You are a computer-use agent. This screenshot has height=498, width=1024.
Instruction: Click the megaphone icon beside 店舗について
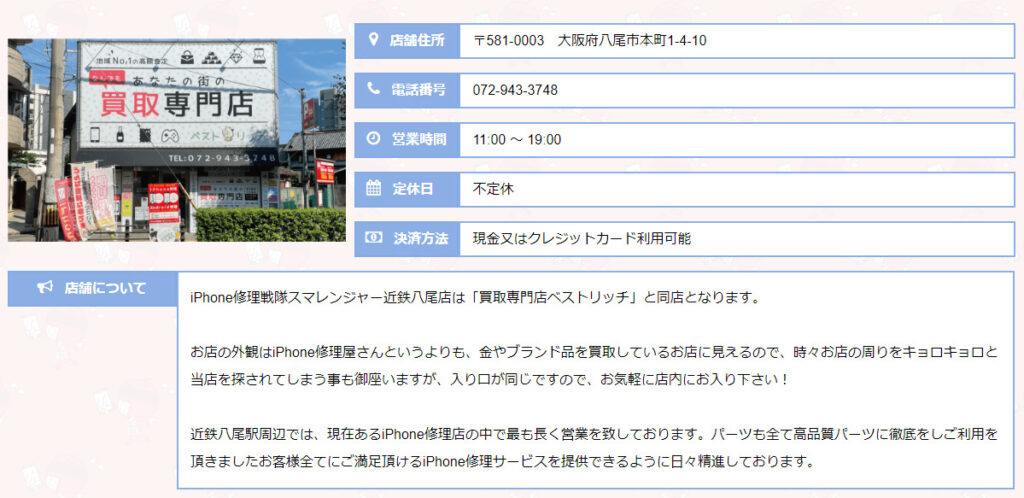point(45,288)
